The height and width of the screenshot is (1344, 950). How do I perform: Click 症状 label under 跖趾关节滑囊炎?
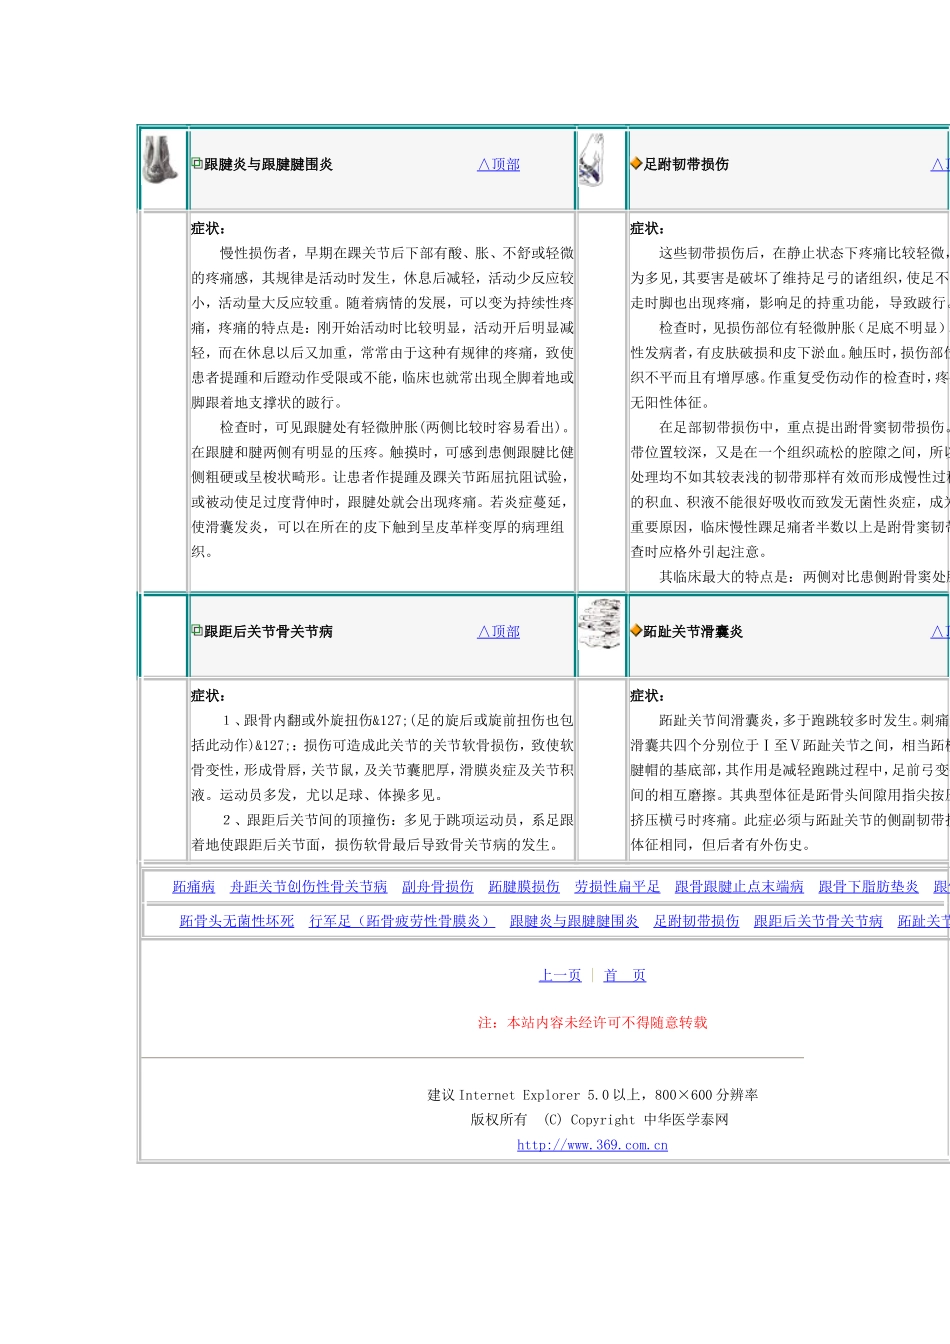(x=647, y=695)
